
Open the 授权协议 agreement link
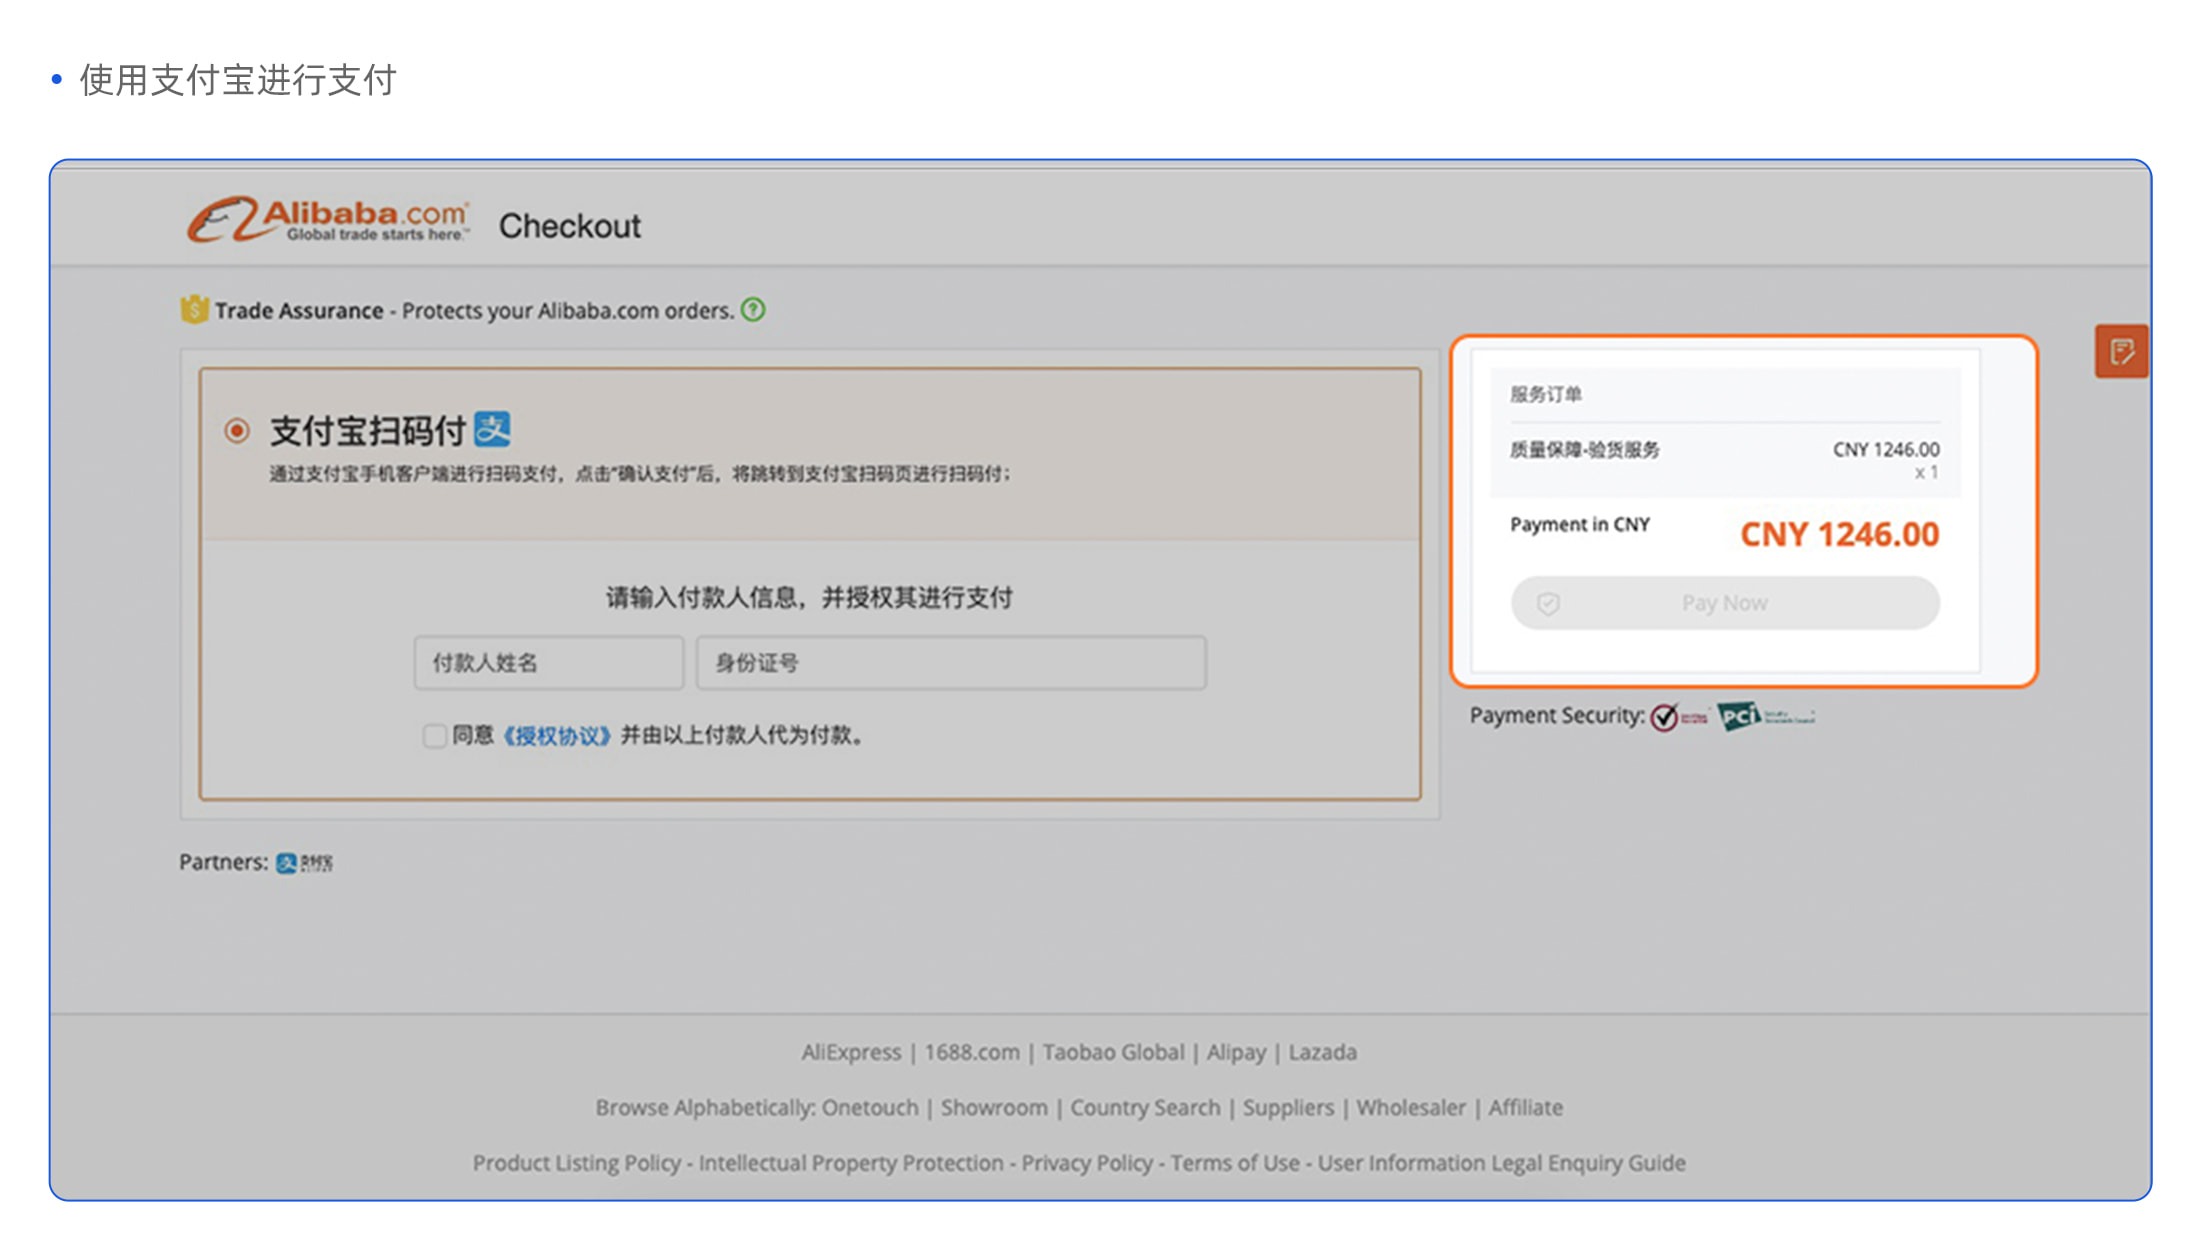(x=556, y=736)
